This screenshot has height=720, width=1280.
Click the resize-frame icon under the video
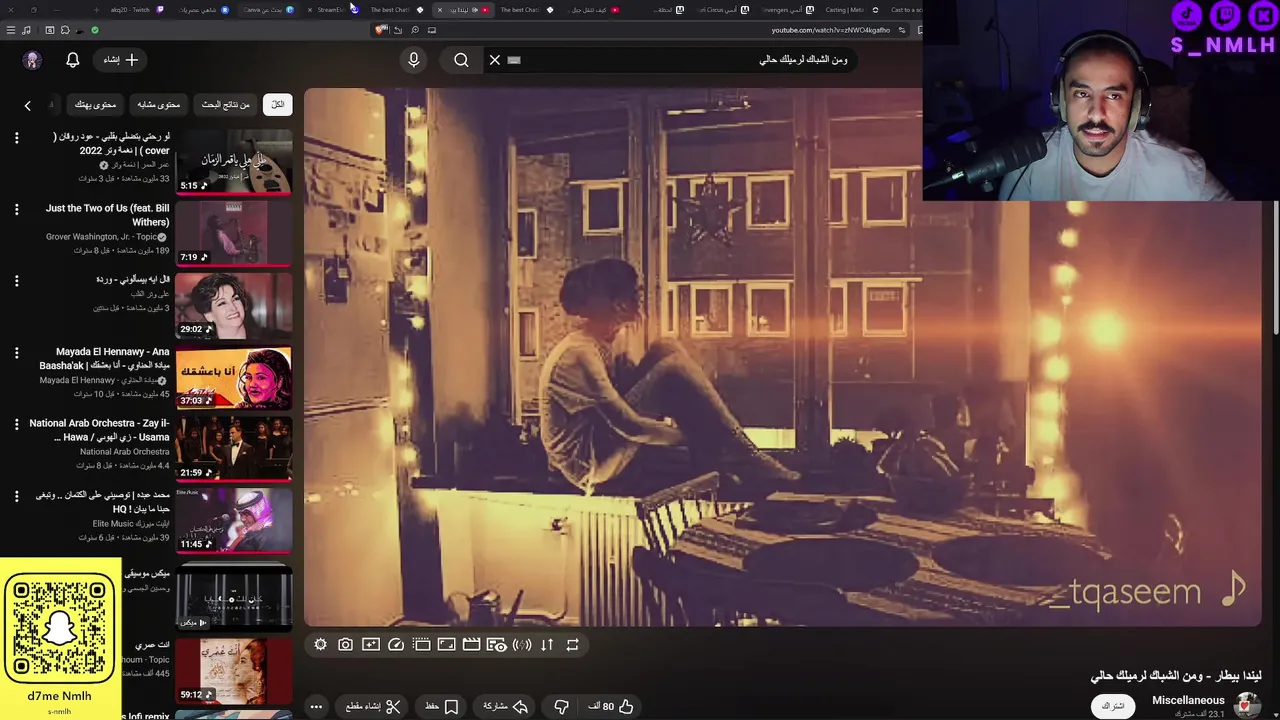click(446, 645)
